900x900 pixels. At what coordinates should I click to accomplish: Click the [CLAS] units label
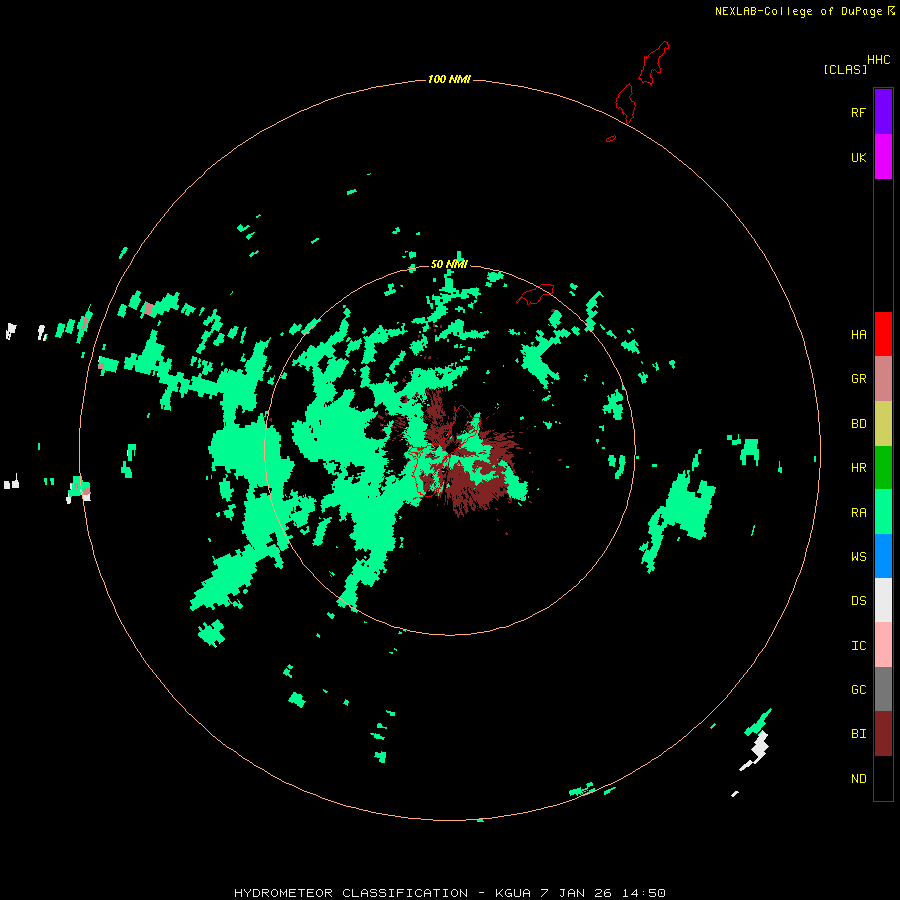pyautogui.click(x=845, y=69)
